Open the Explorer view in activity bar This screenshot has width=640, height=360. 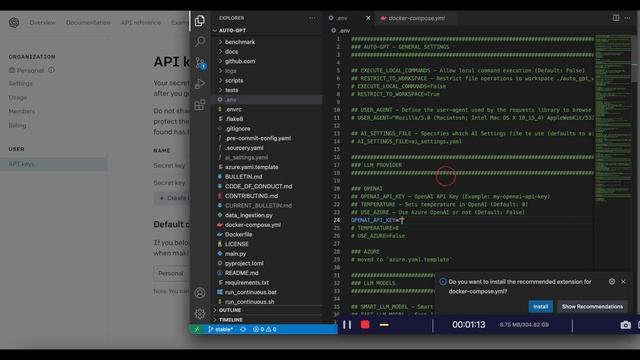200,20
